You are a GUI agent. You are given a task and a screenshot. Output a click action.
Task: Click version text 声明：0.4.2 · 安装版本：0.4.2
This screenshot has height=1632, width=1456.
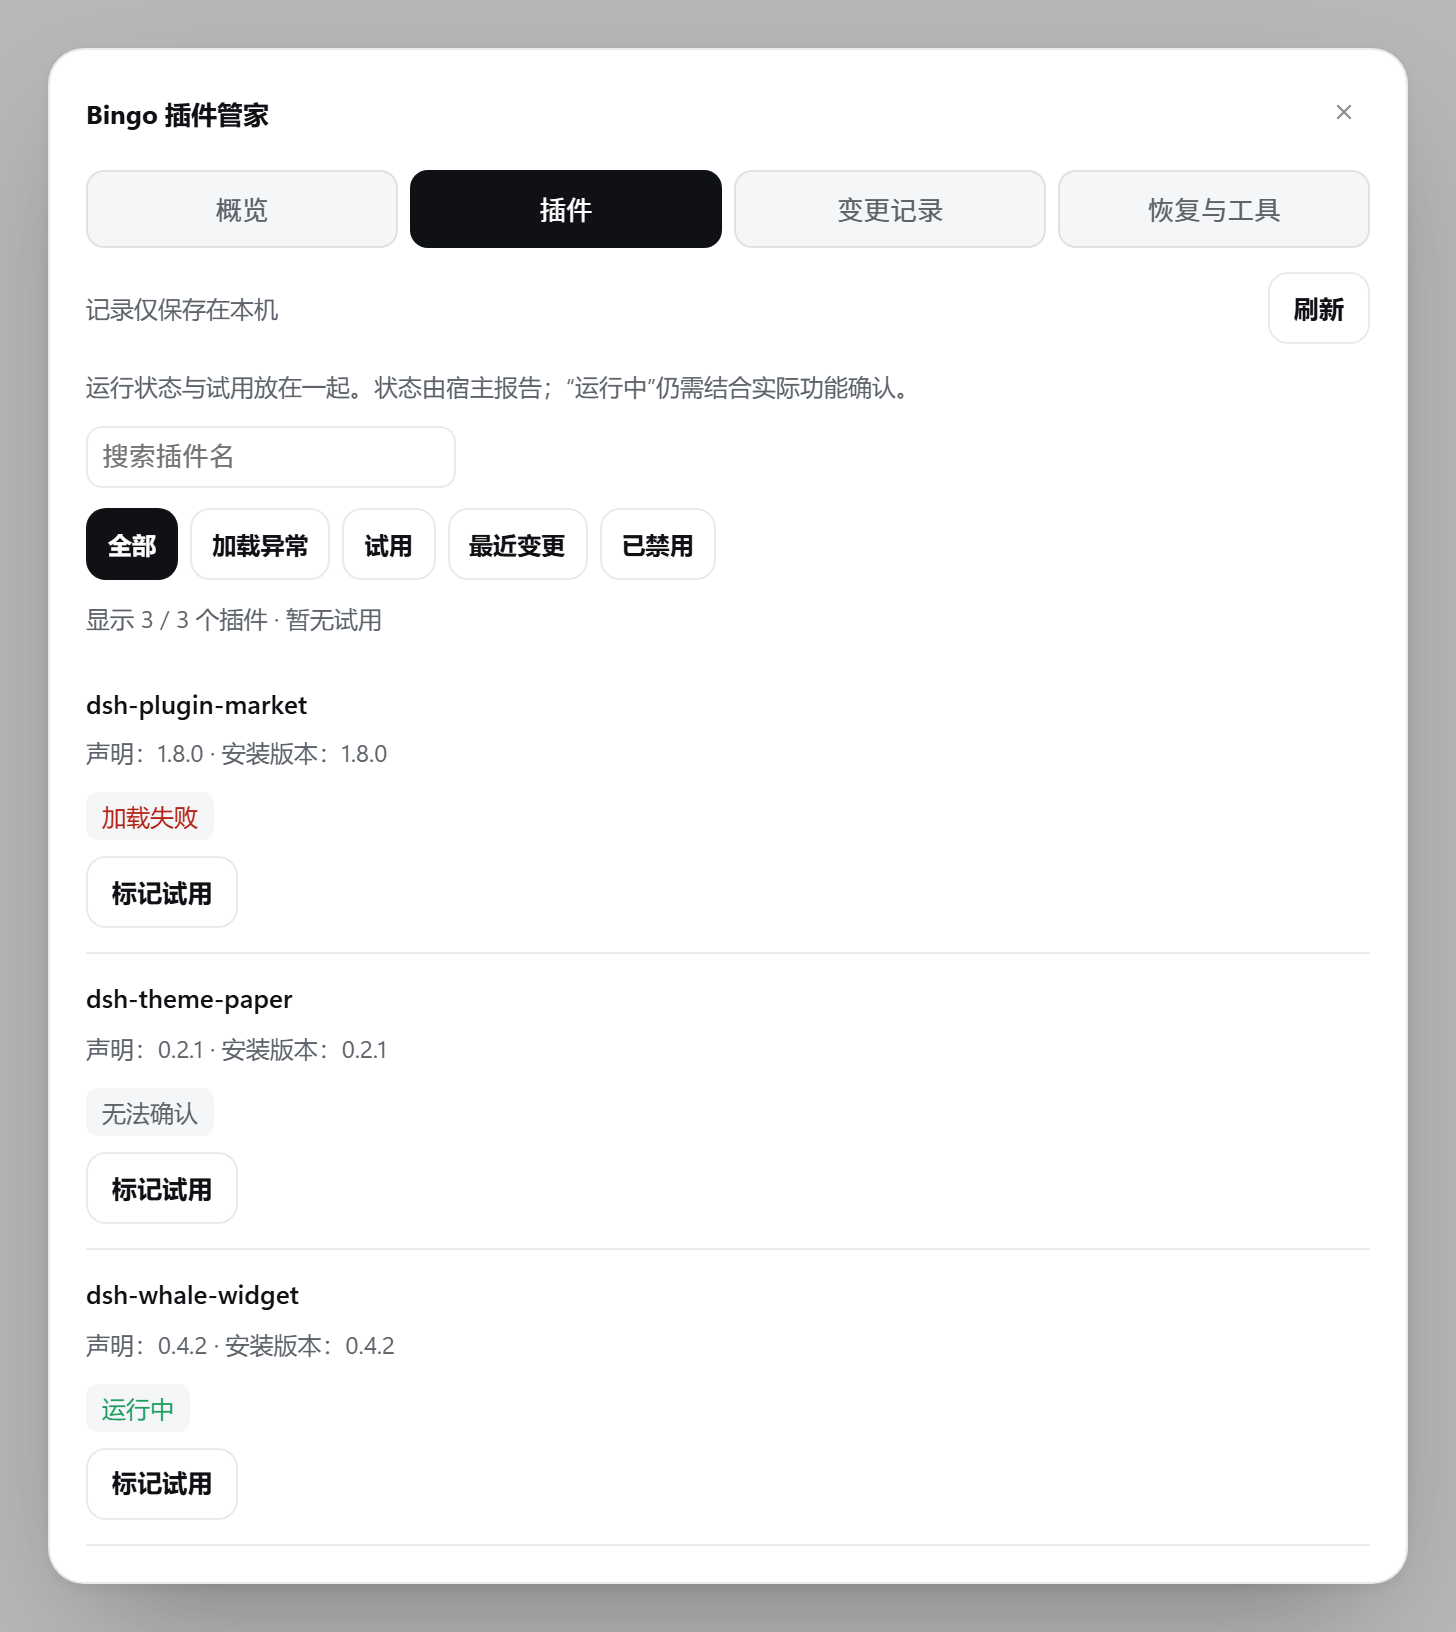pyautogui.click(x=240, y=1346)
